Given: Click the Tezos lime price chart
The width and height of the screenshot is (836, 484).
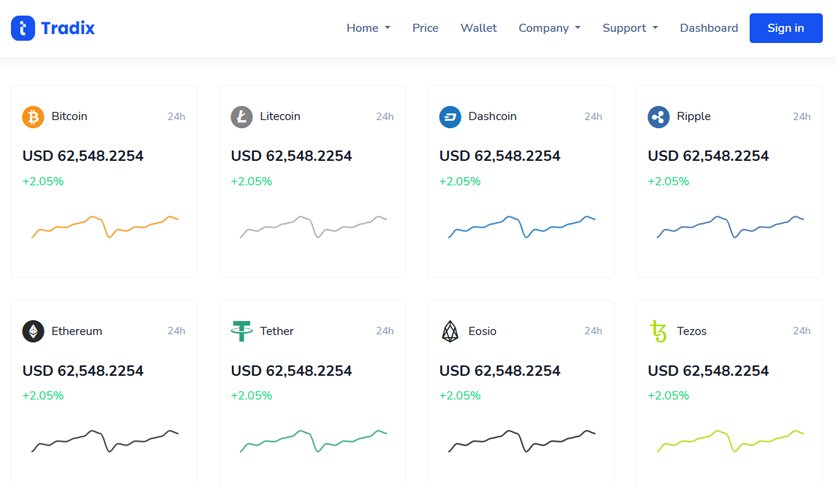Looking at the screenshot, I should tap(730, 441).
